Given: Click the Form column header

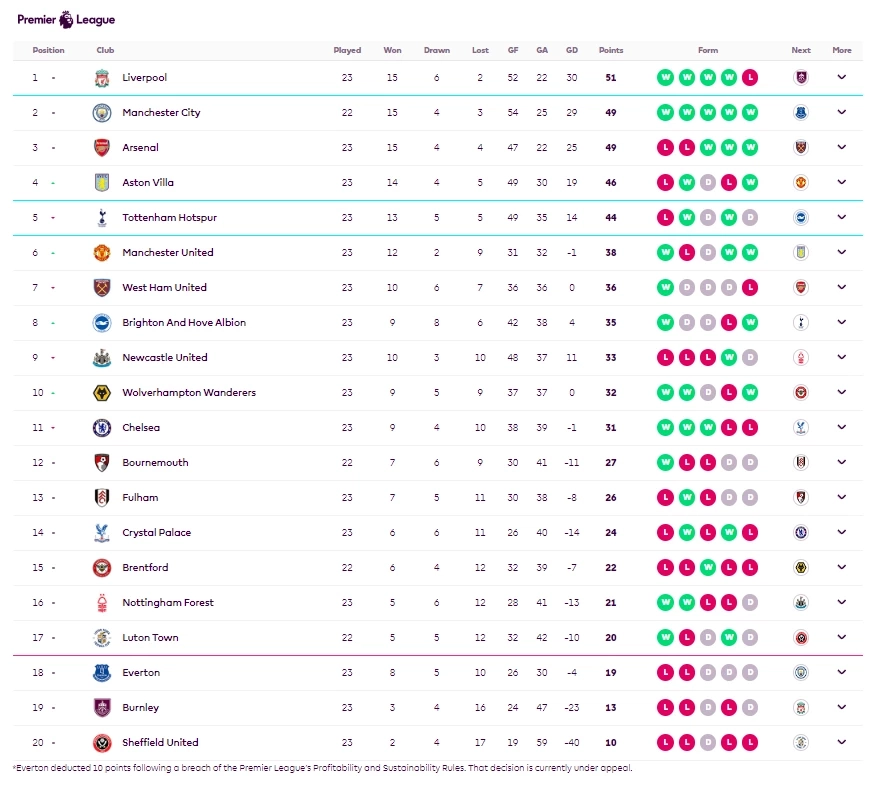Looking at the screenshot, I should point(708,50).
